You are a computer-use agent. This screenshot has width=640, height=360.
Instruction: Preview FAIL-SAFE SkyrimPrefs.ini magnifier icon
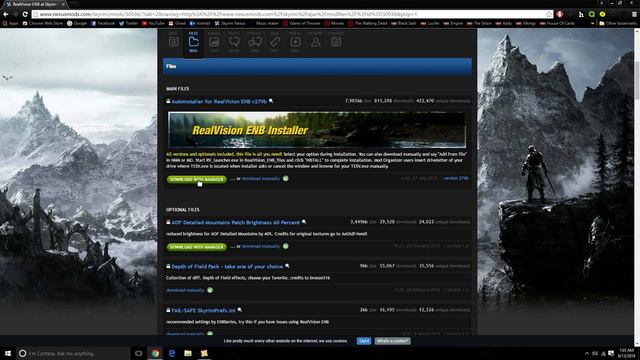(240, 310)
